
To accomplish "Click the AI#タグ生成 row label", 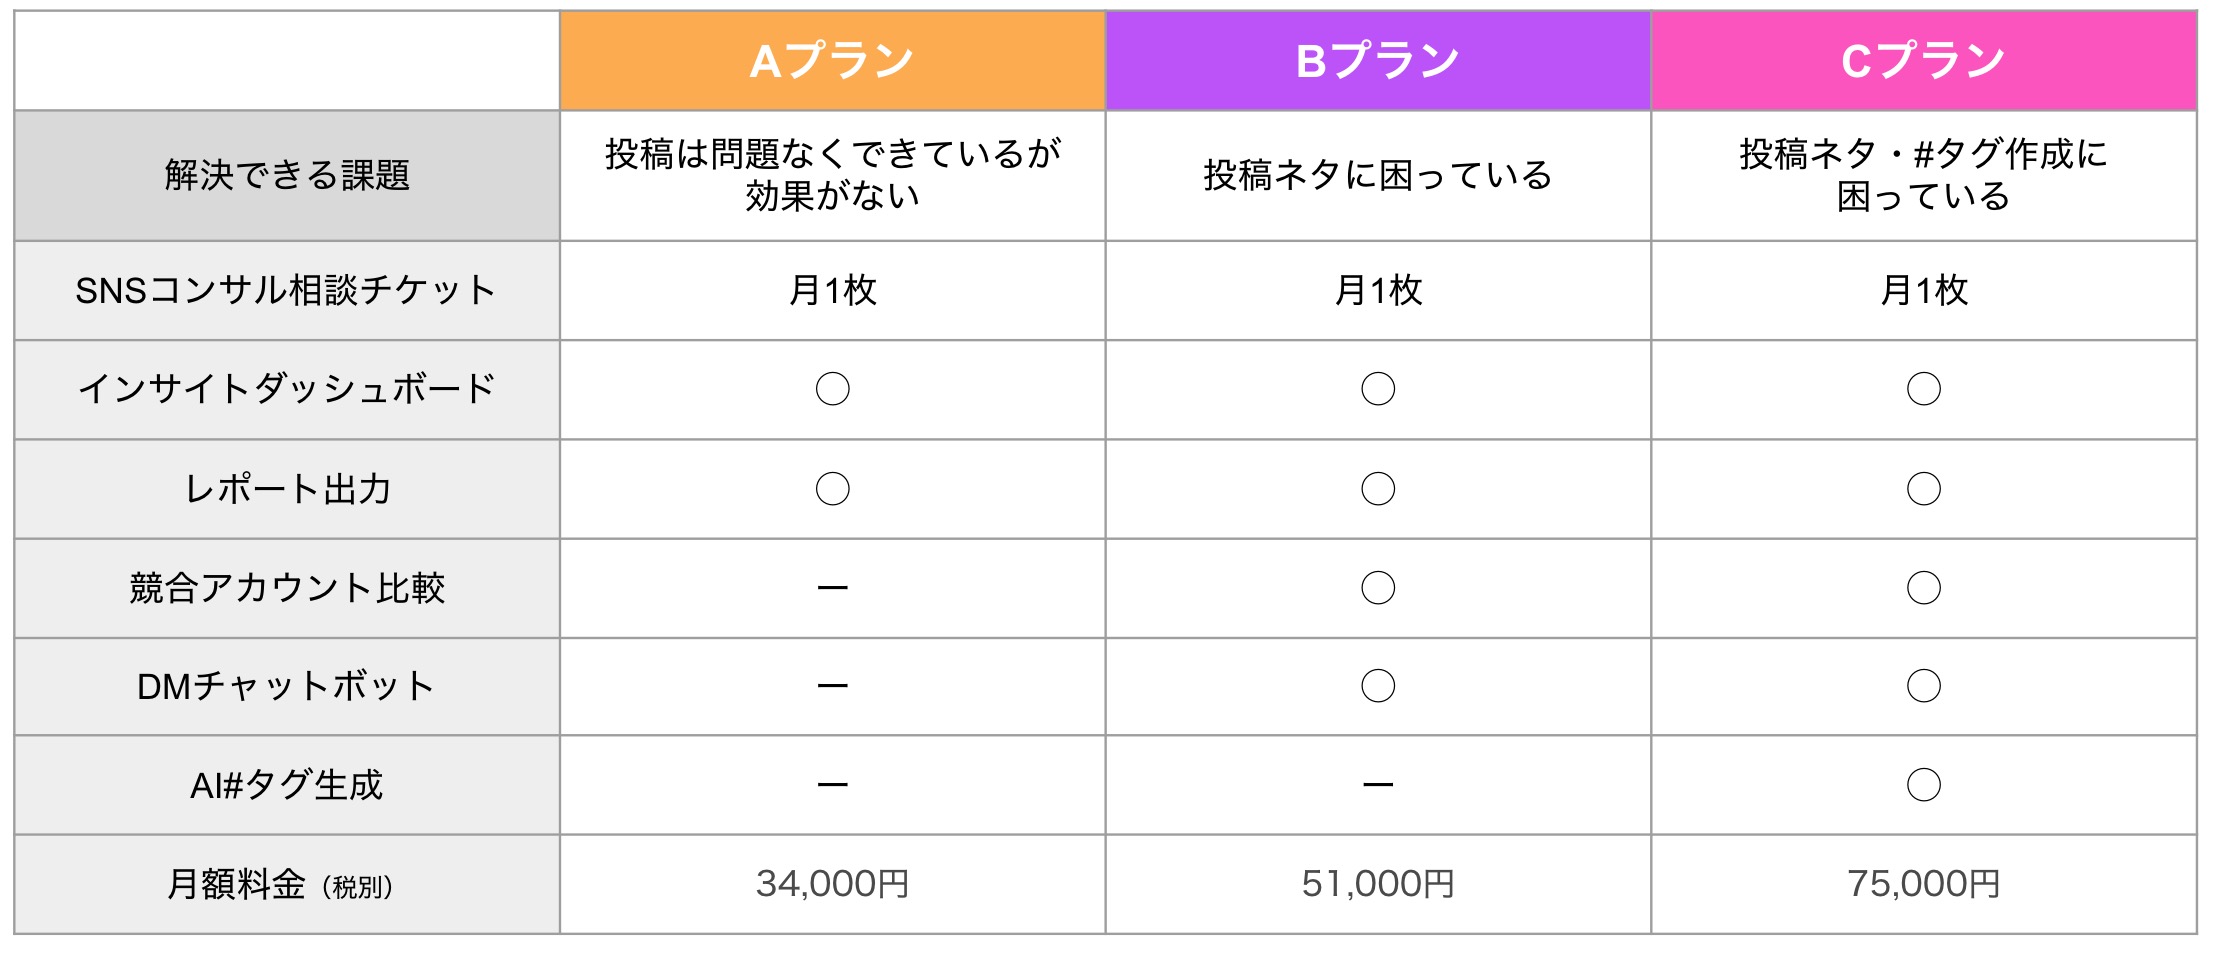I will (x=287, y=785).
